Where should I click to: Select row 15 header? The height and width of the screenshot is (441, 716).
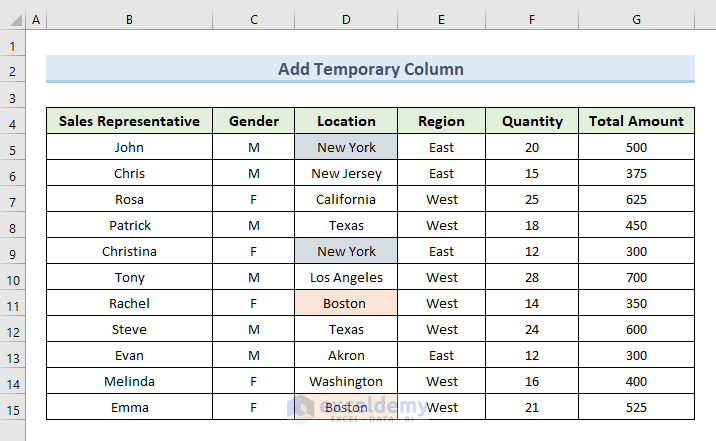coord(13,407)
